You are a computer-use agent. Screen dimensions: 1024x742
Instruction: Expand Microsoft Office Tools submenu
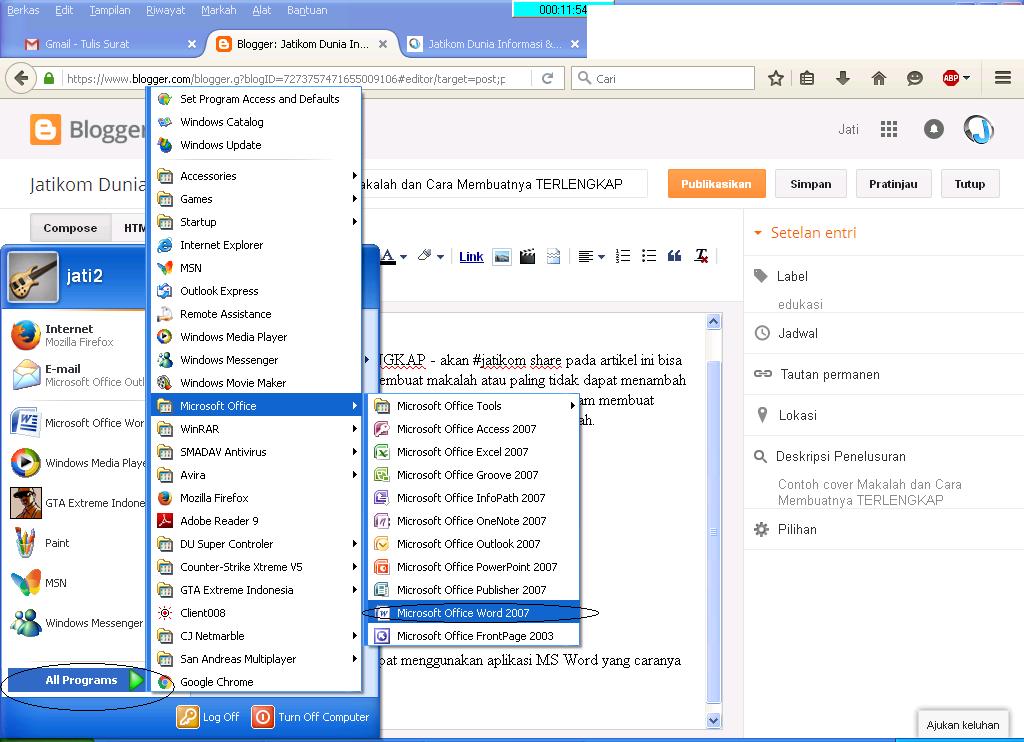(473, 406)
